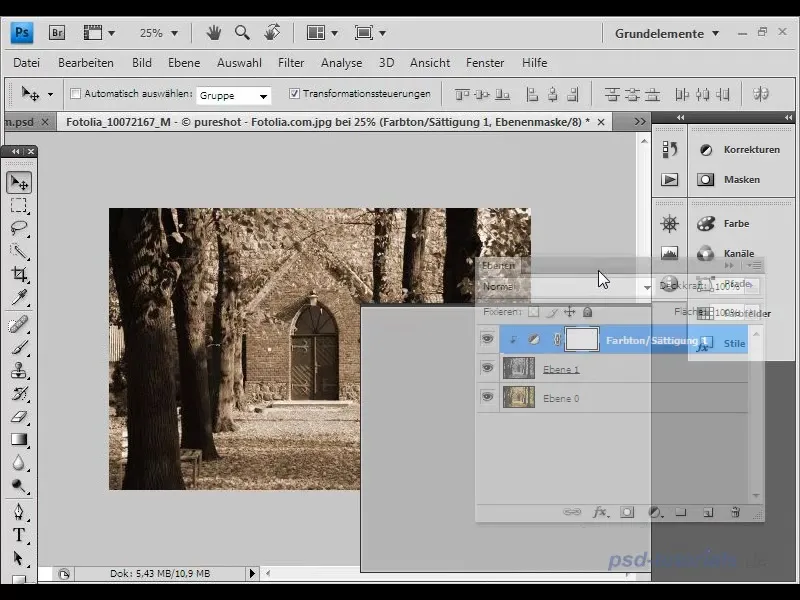Select the Lasso tool
The image size is (800, 600).
point(19,228)
